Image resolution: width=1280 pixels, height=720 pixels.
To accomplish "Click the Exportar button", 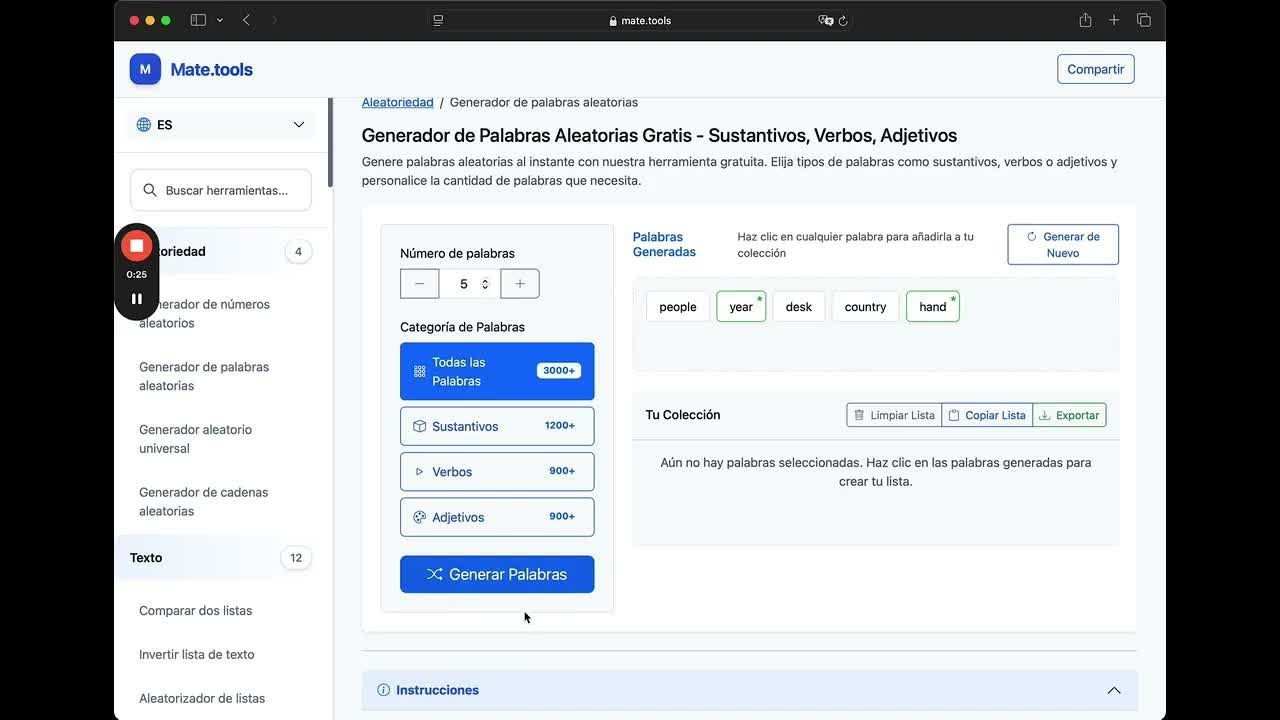I will (x=1069, y=415).
